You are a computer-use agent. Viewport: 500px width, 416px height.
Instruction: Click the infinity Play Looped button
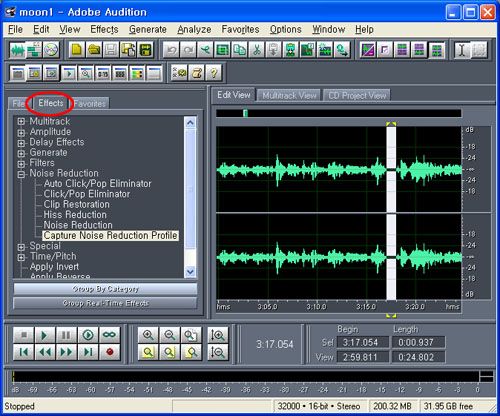point(109,335)
